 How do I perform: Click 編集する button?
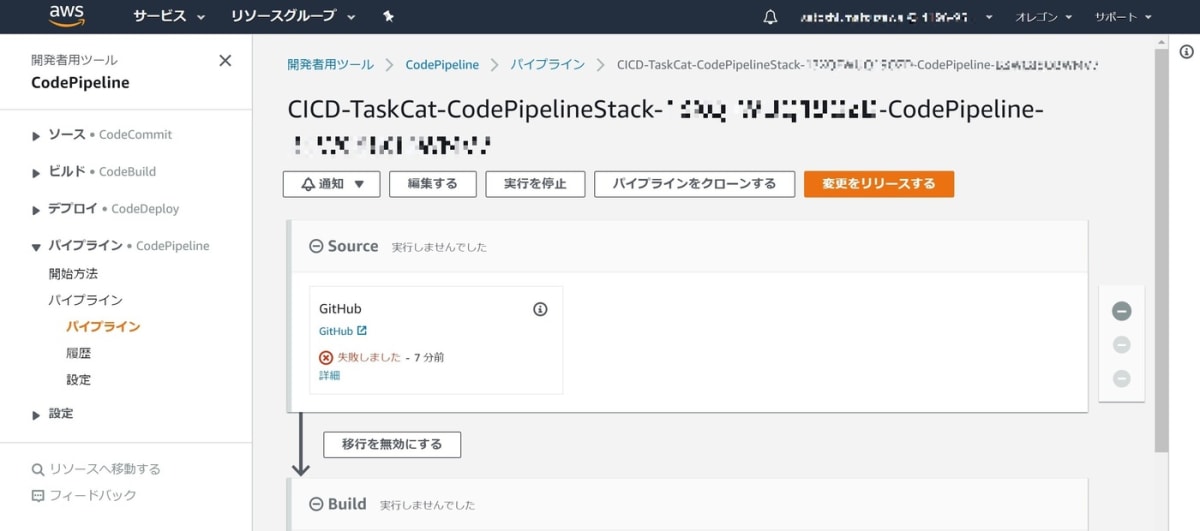(x=433, y=184)
